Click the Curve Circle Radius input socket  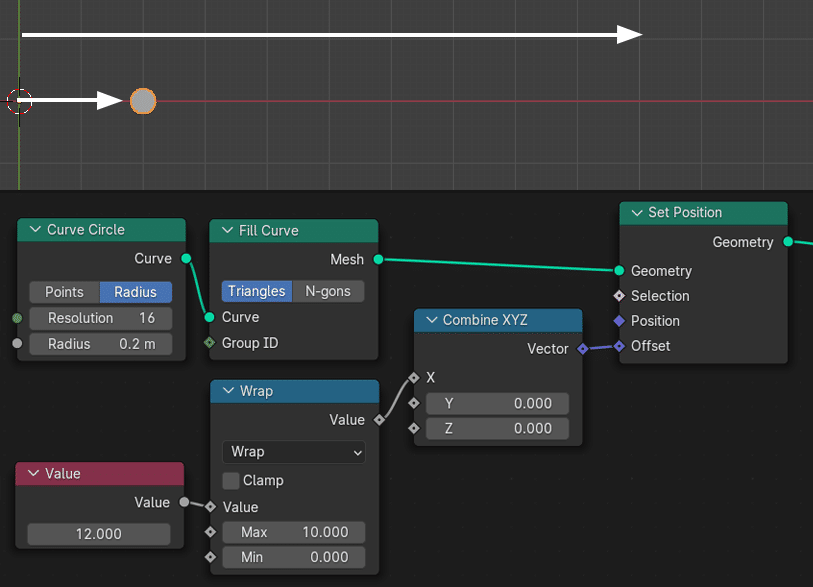click(x=17, y=343)
